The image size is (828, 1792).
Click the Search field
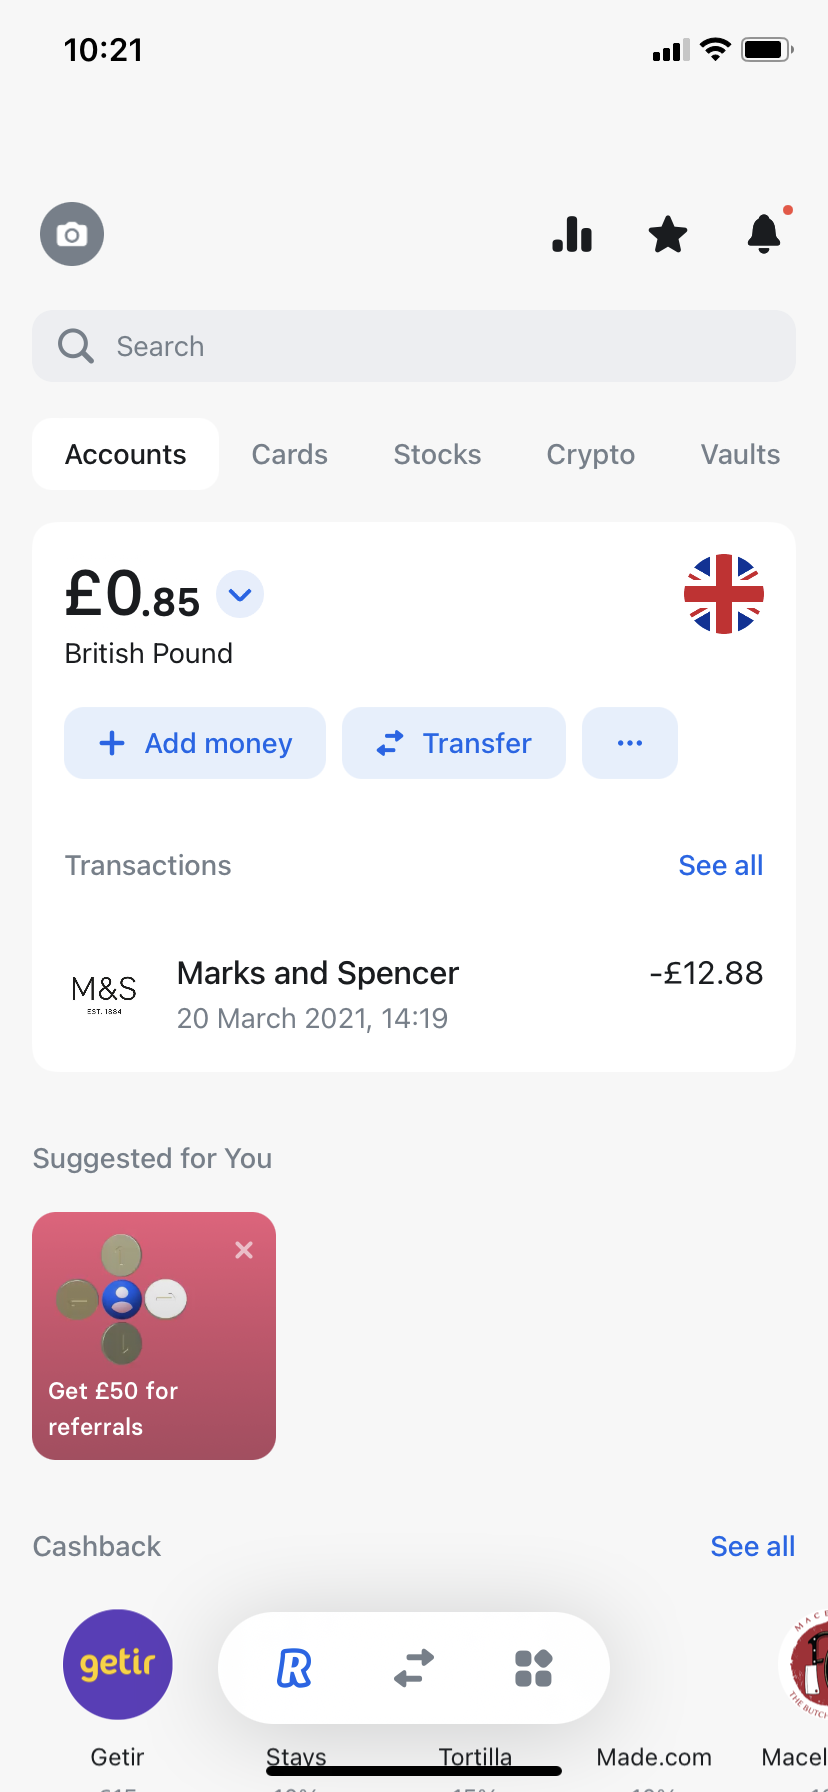(414, 347)
